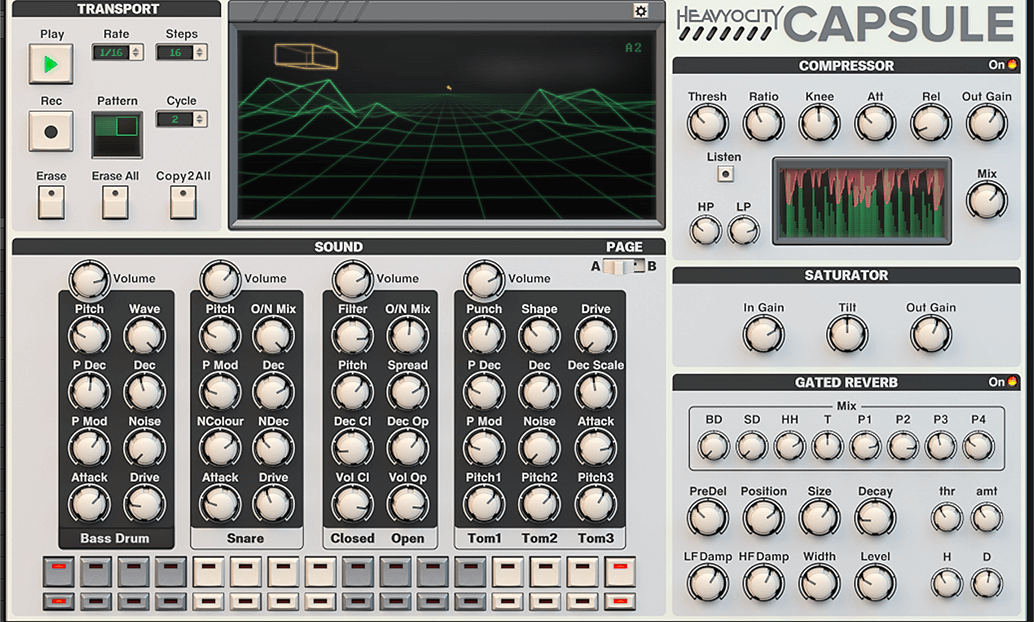This screenshot has width=1034, height=622.
Task: Click the Erase All button
Action: point(115,202)
